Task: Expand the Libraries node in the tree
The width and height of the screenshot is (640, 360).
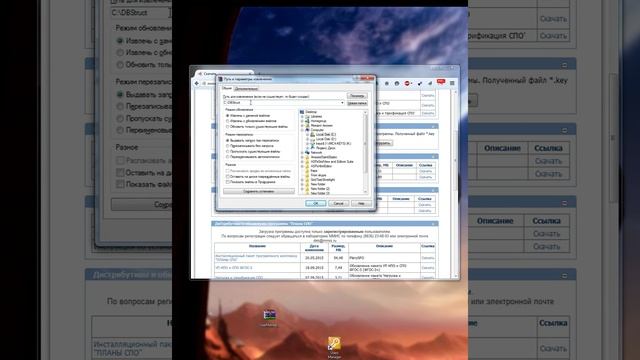Action: coord(302,116)
